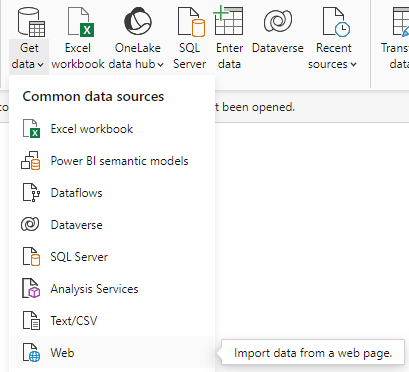
Task: Choose Analysis Services menu entry
Action: (112, 289)
